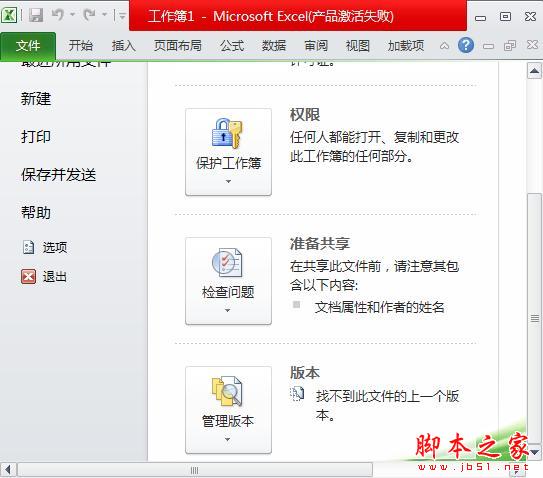
Task: Choose 退出 to exit Excel
Action: pyautogui.click(x=55, y=277)
